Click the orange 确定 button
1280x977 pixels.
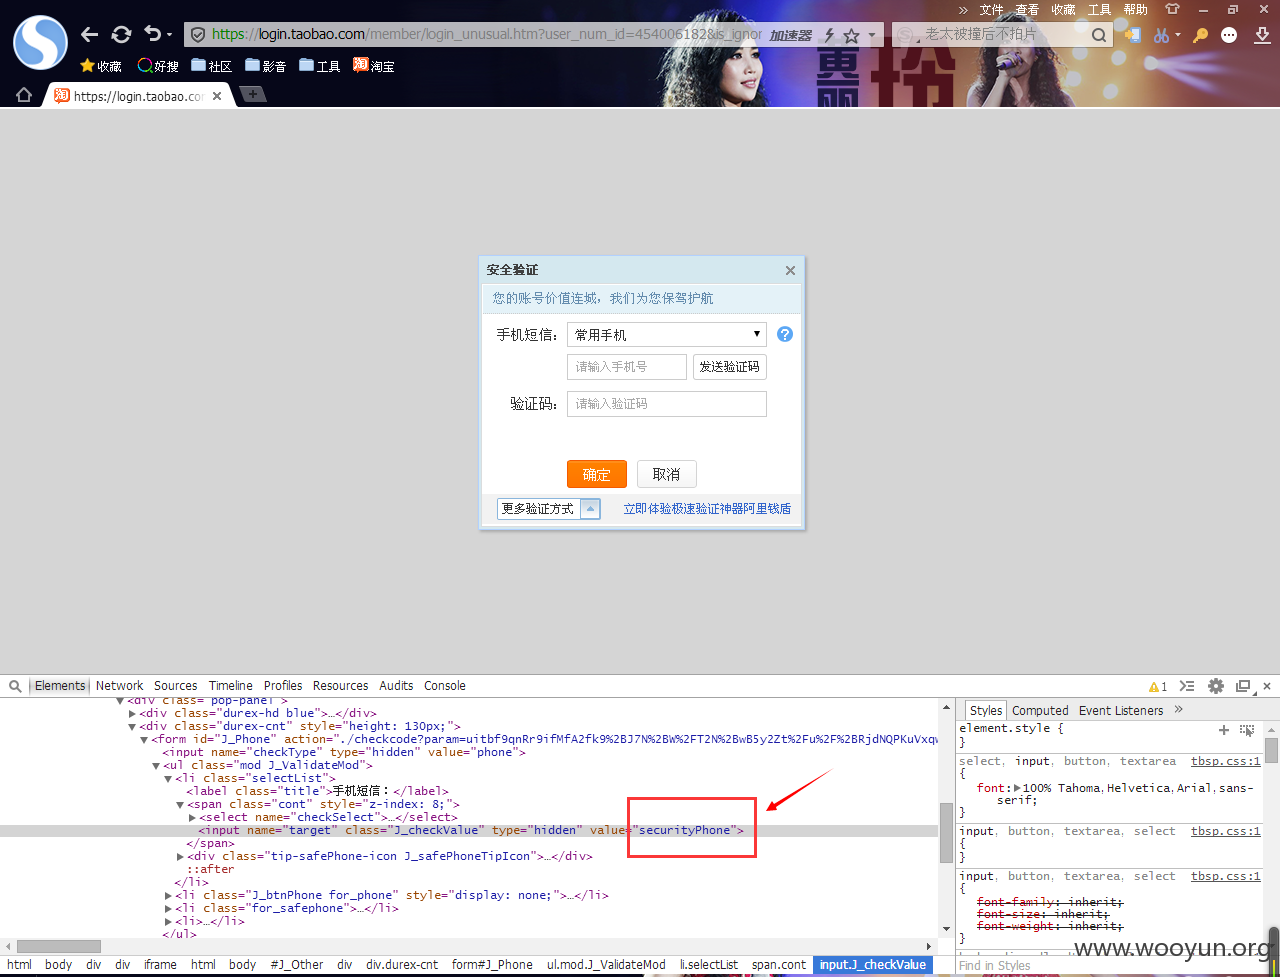(x=597, y=474)
